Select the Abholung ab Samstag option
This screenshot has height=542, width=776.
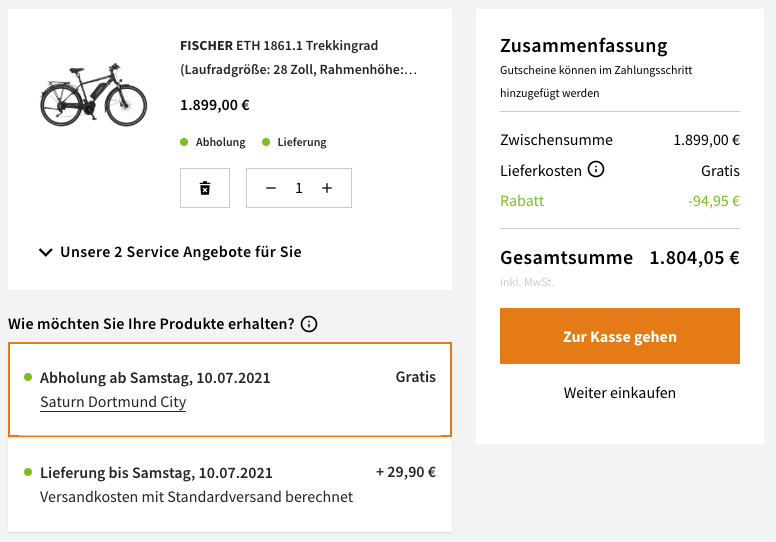(x=230, y=390)
